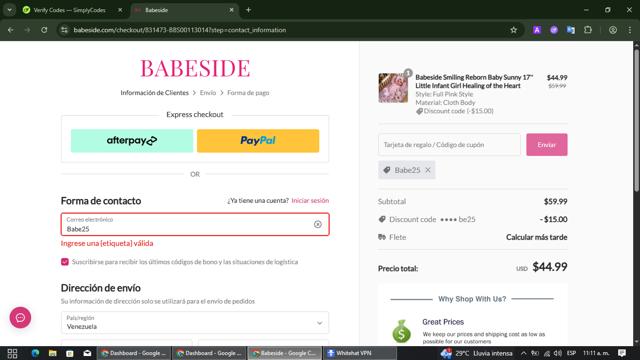Click the browser back arrow
640x360 pixels.
pos(11,30)
